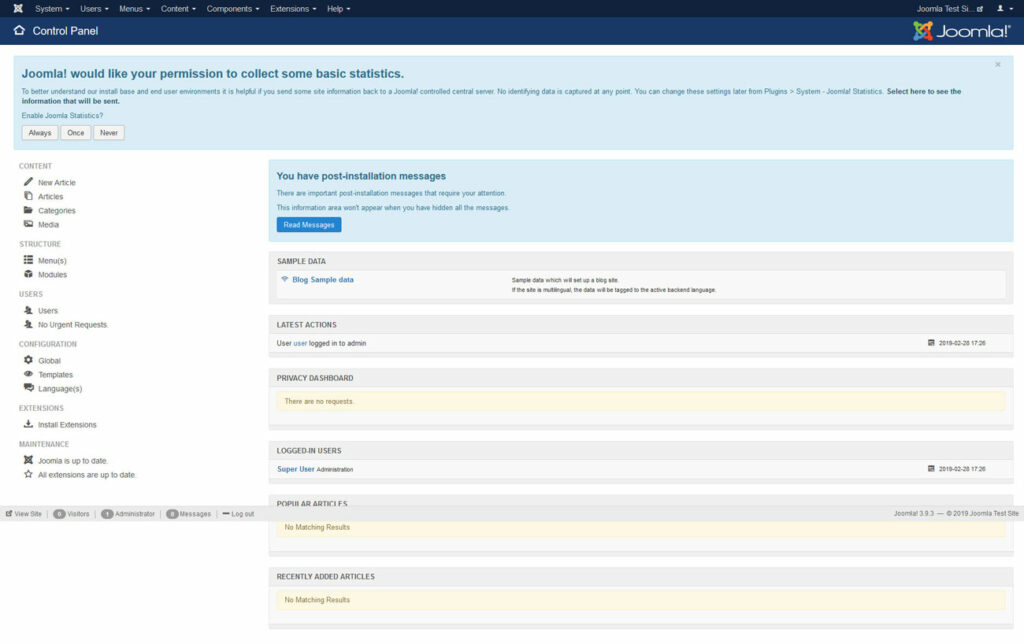Click the calendar icon in Logged-in Users row
The height and width of the screenshot is (644, 1024).
[x=931, y=468]
